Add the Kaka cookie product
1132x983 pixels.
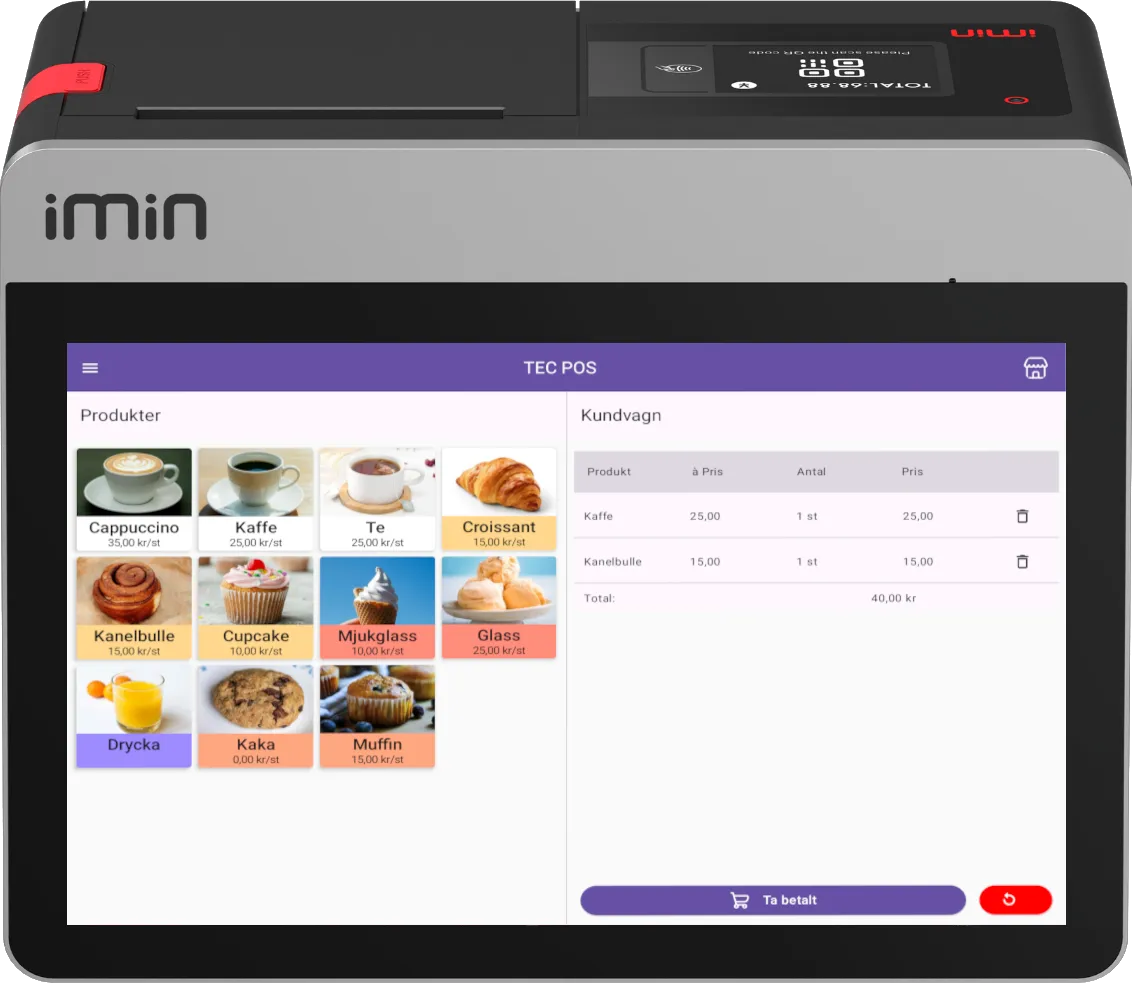(x=256, y=716)
